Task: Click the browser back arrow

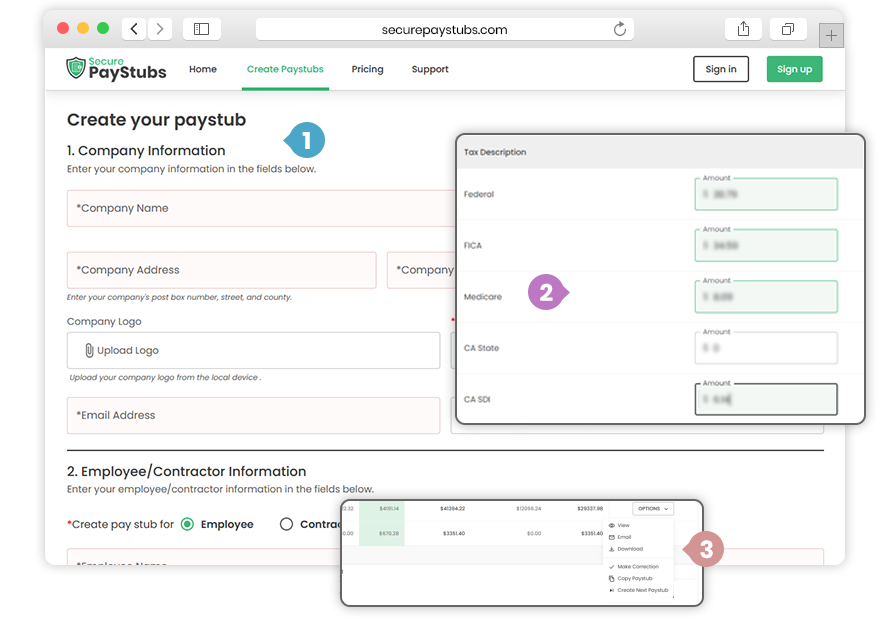Action: [134, 29]
